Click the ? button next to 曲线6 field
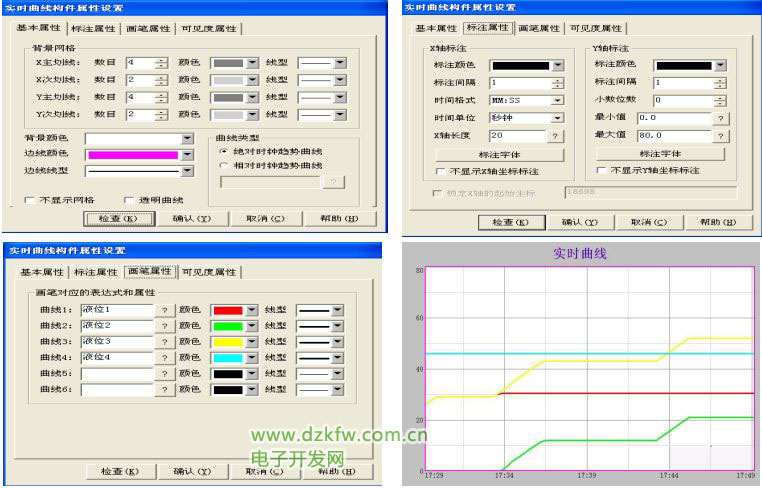This screenshot has width=762, height=488. (x=165, y=388)
